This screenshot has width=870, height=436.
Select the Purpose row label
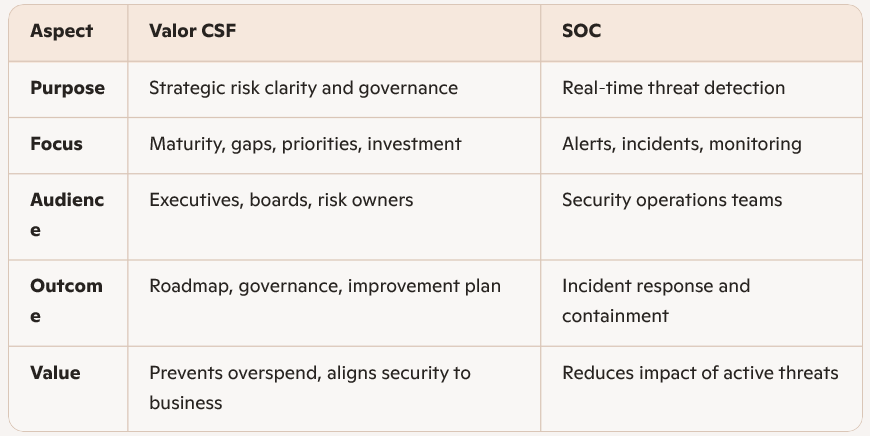(x=67, y=88)
